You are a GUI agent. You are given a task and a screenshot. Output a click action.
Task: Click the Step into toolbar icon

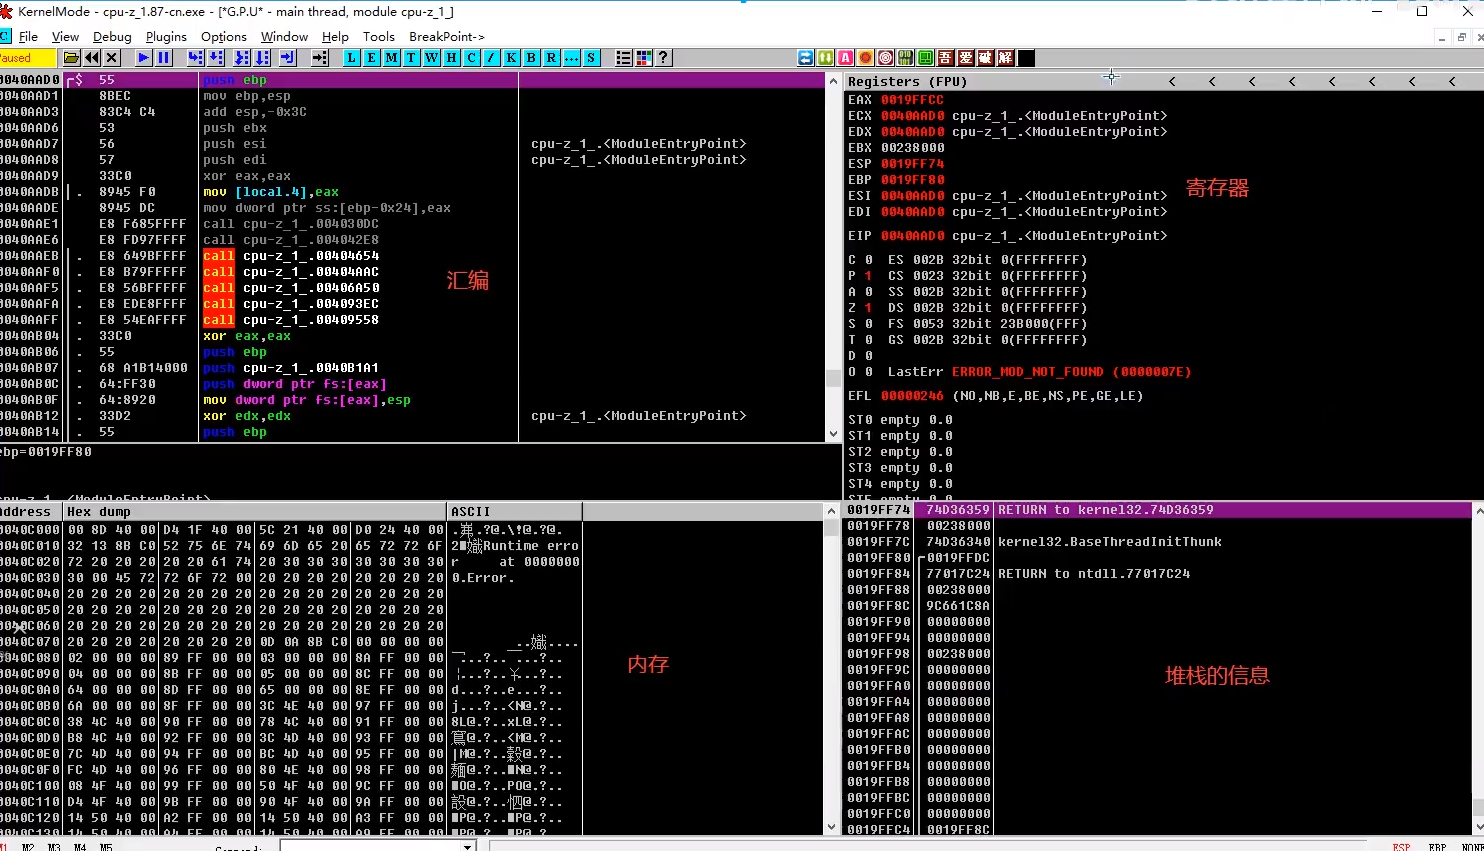[x=195, y=58]
